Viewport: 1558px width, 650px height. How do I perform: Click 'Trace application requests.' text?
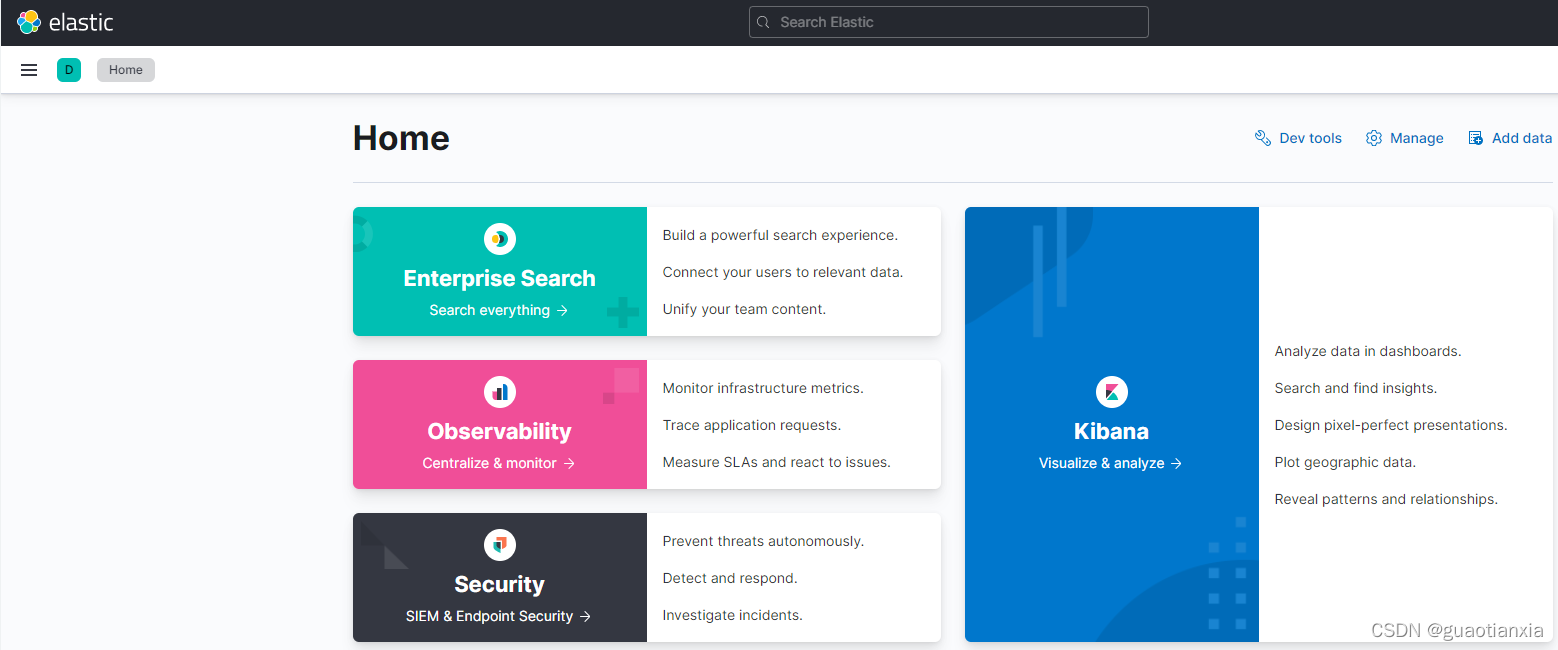(x=752, y=425)
